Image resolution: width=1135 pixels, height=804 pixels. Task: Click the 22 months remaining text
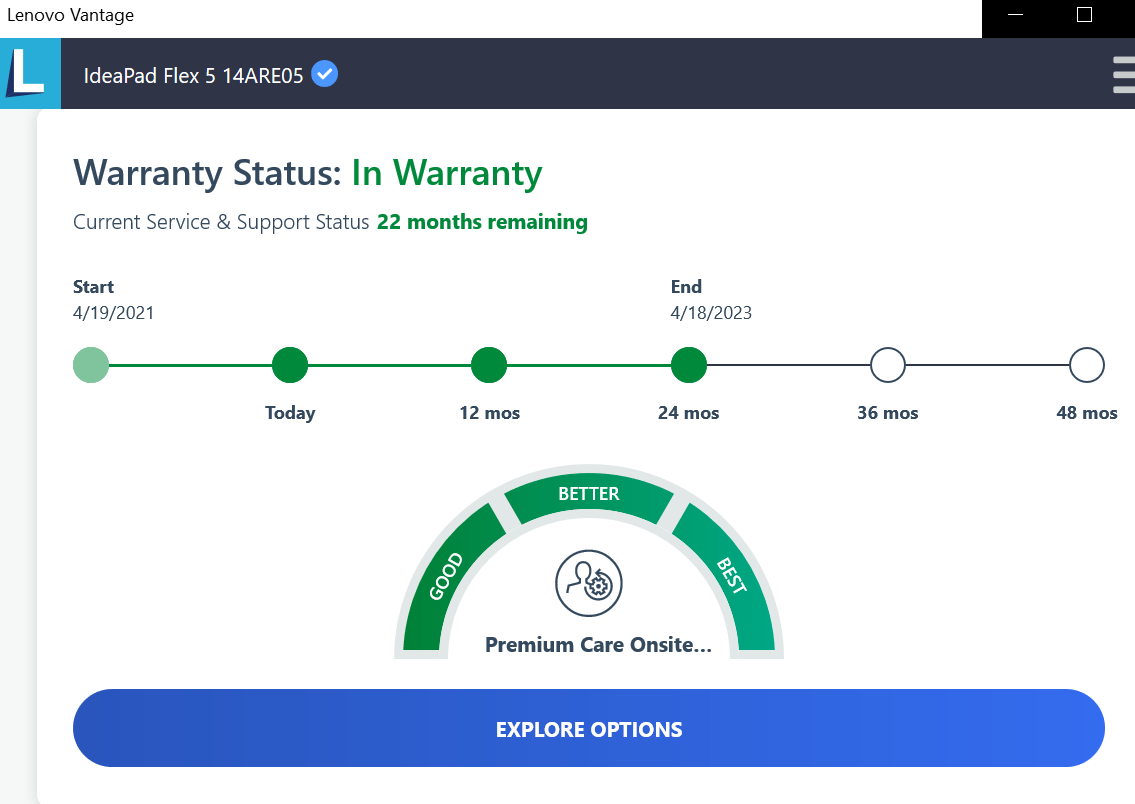[482, 221]
